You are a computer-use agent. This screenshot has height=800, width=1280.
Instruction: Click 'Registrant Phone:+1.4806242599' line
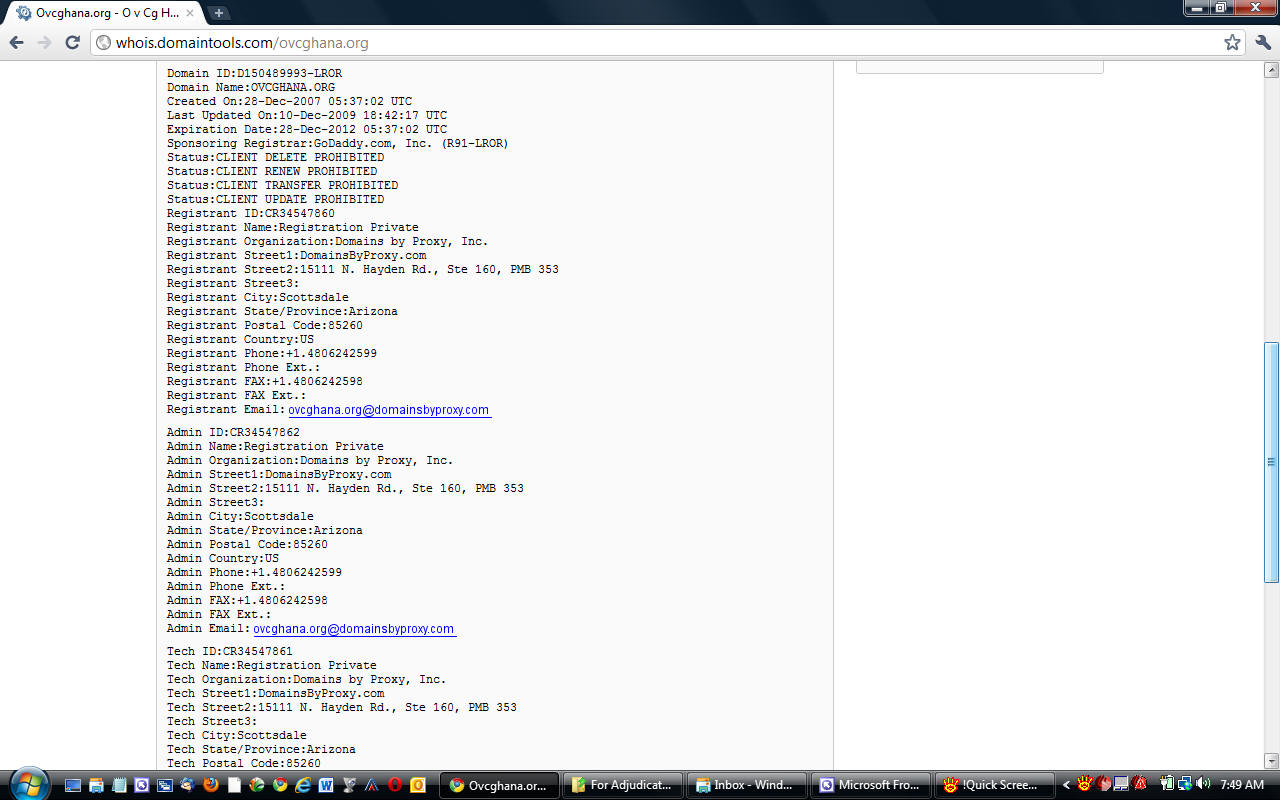tap(272, 354)
